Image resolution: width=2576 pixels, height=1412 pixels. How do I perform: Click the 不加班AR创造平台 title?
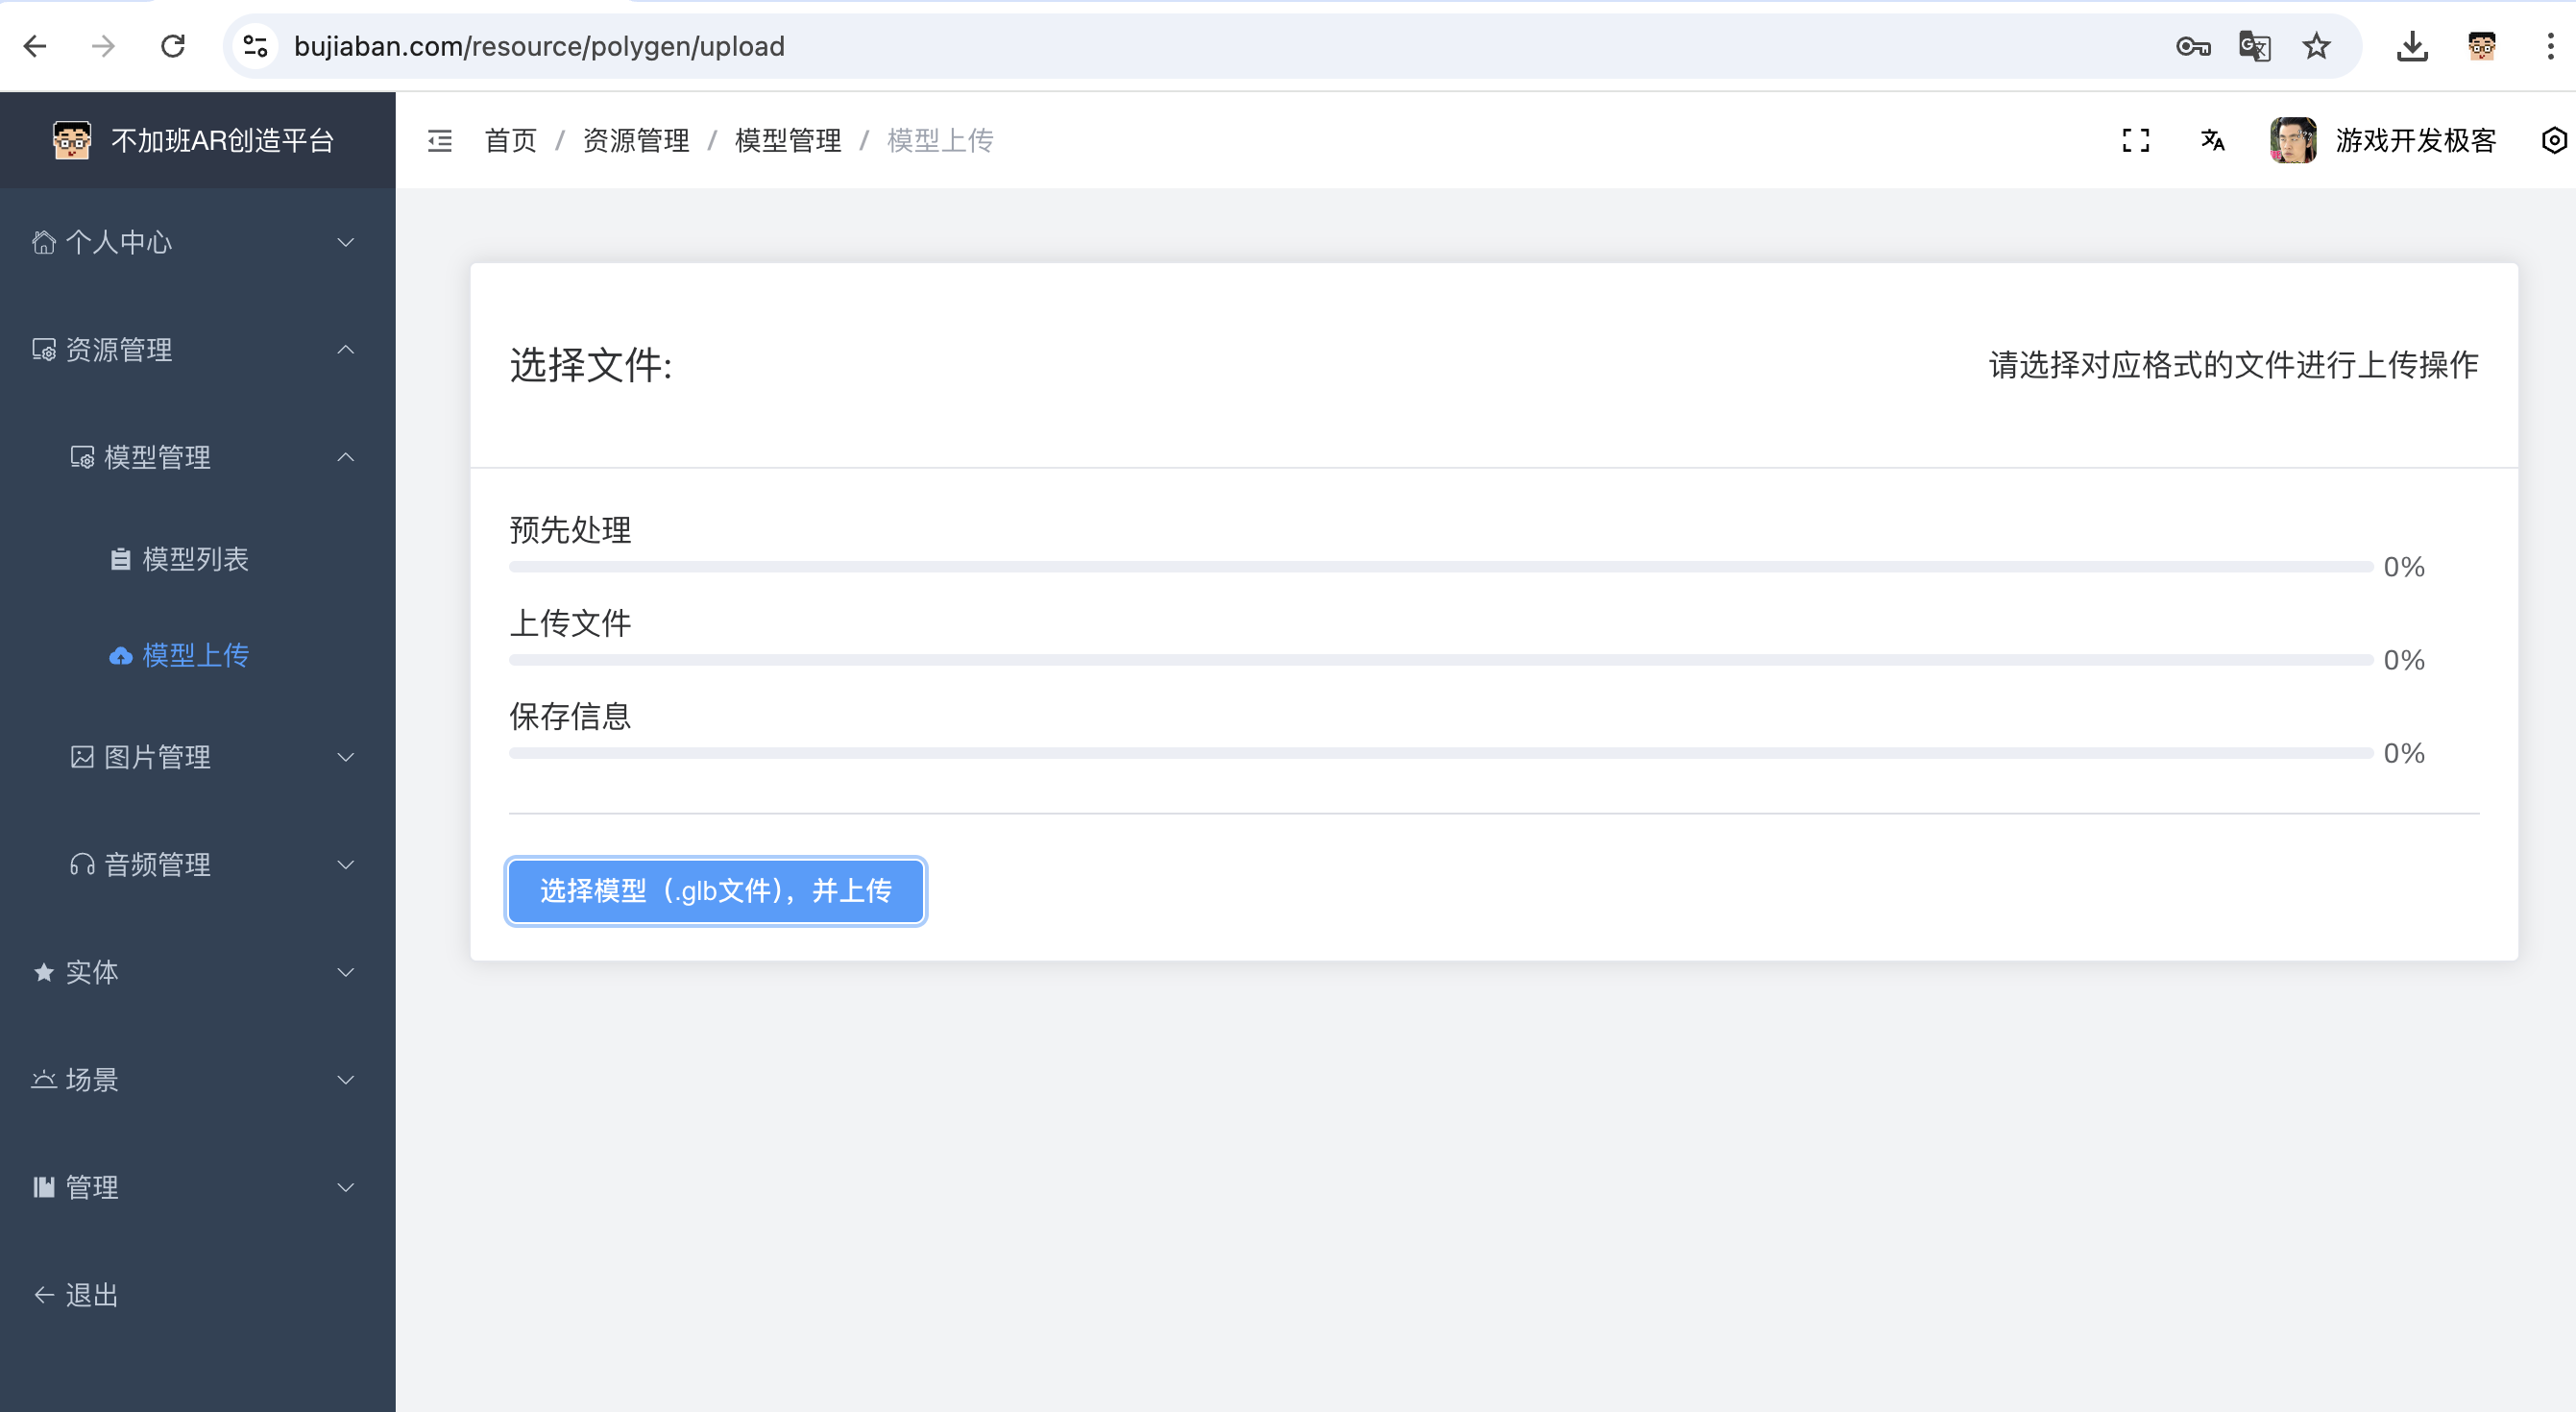coord(222,140)
